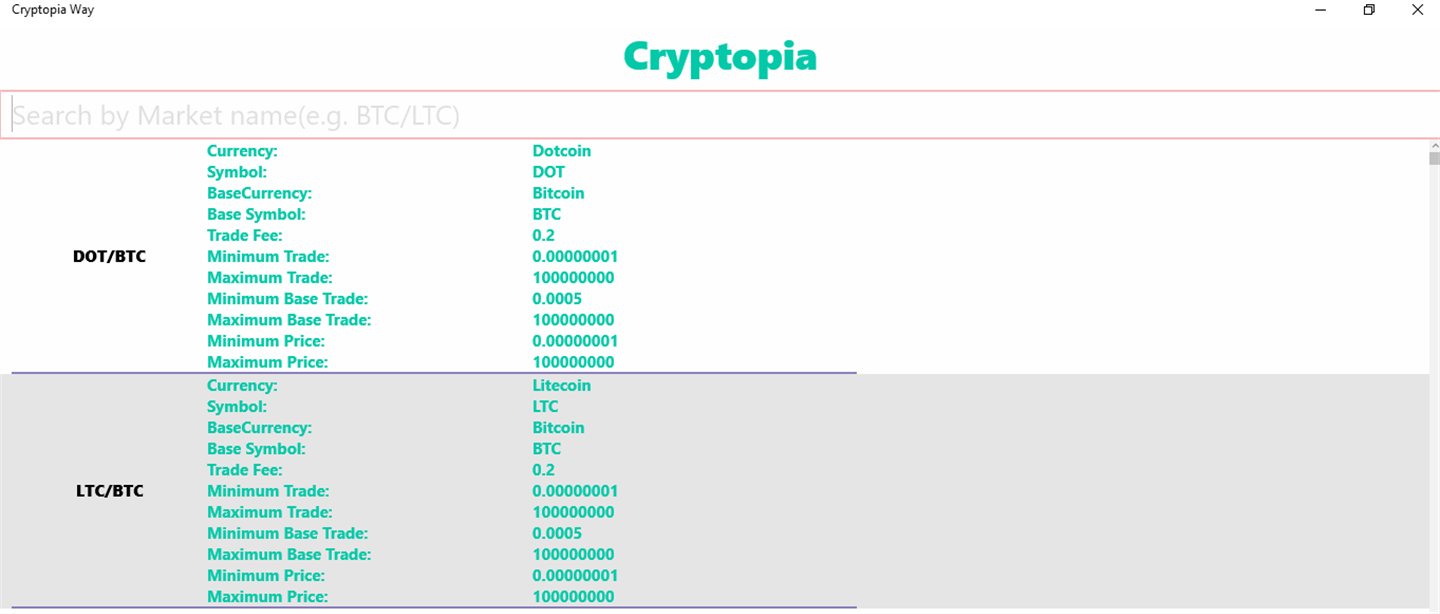Click the DOT symbol value
The width and height of the screenshot is (1440, 614).
click(x=549, y=172)
